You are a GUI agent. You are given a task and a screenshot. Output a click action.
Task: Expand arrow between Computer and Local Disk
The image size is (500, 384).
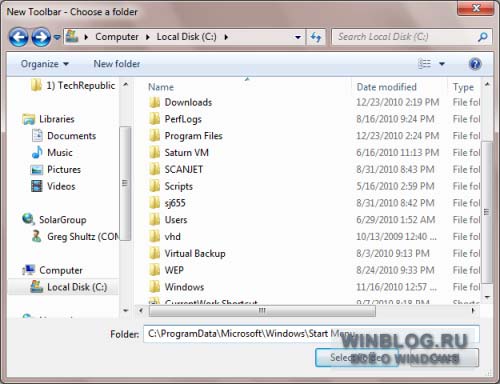point(148,37)
